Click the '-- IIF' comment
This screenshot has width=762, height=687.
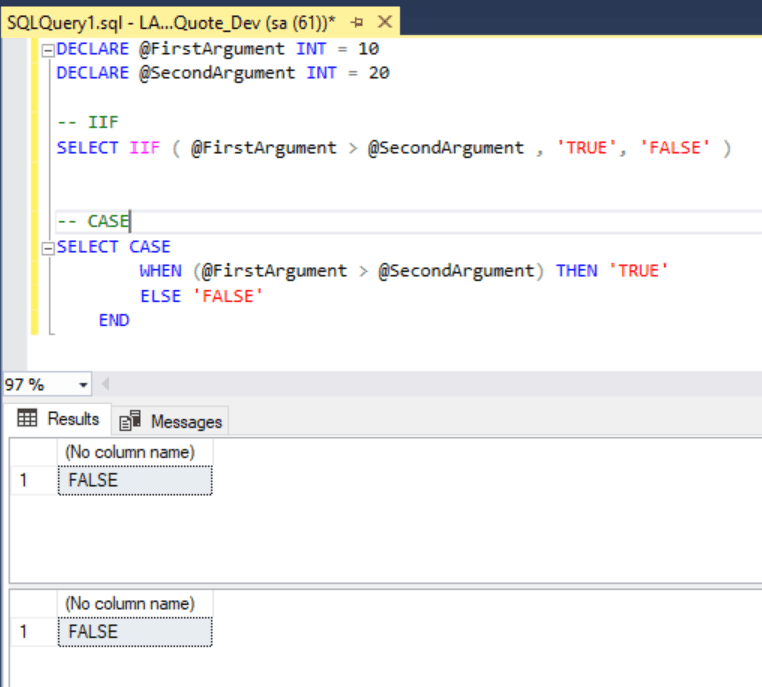click(87, 122)
